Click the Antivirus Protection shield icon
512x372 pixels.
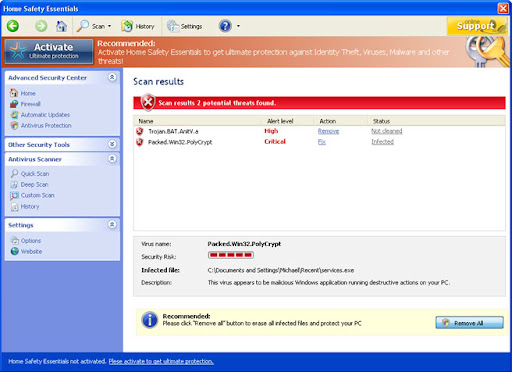pos(14,125)
